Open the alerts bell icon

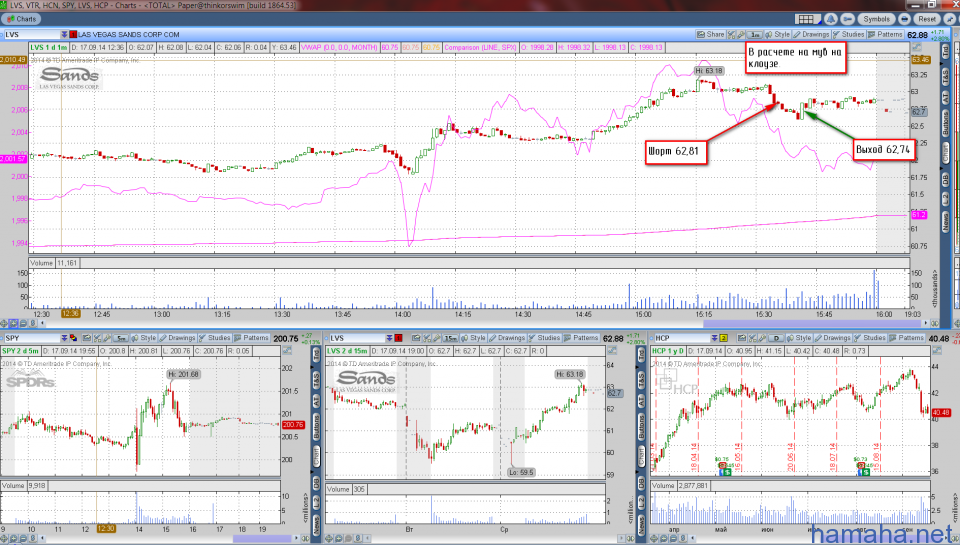(x=831, y=19)
